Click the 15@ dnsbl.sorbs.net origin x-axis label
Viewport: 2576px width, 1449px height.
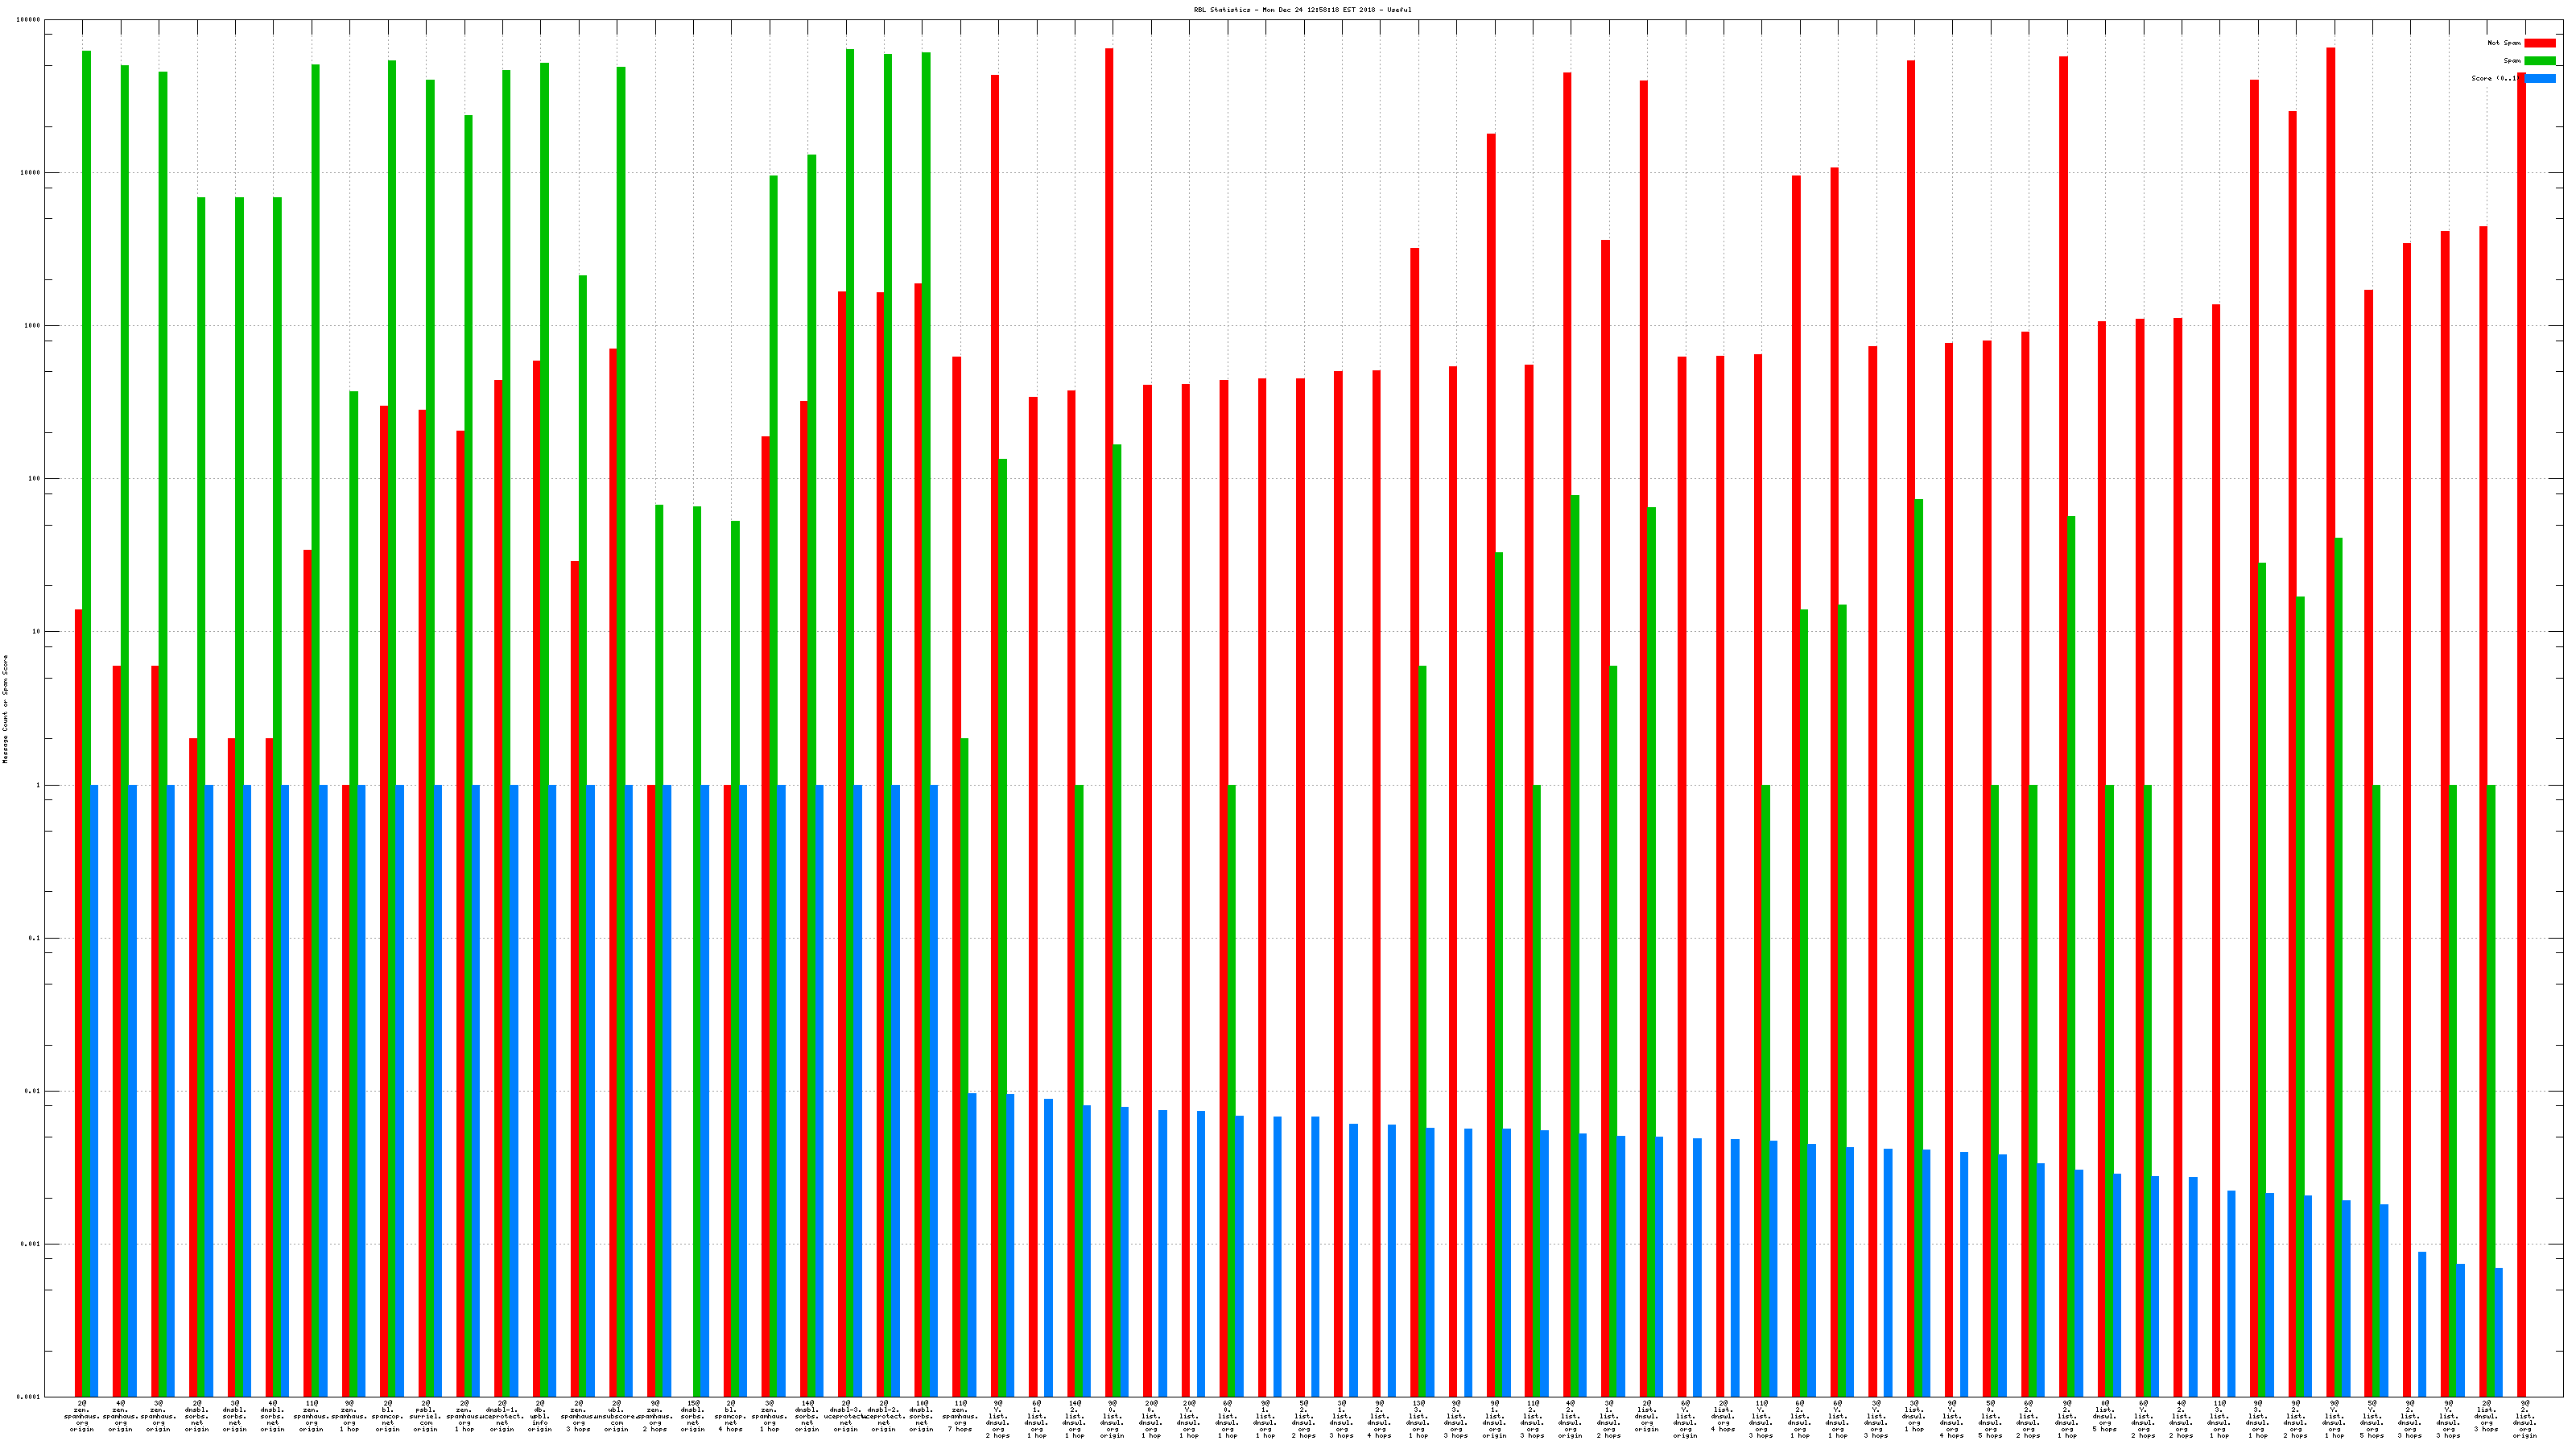693,1417
